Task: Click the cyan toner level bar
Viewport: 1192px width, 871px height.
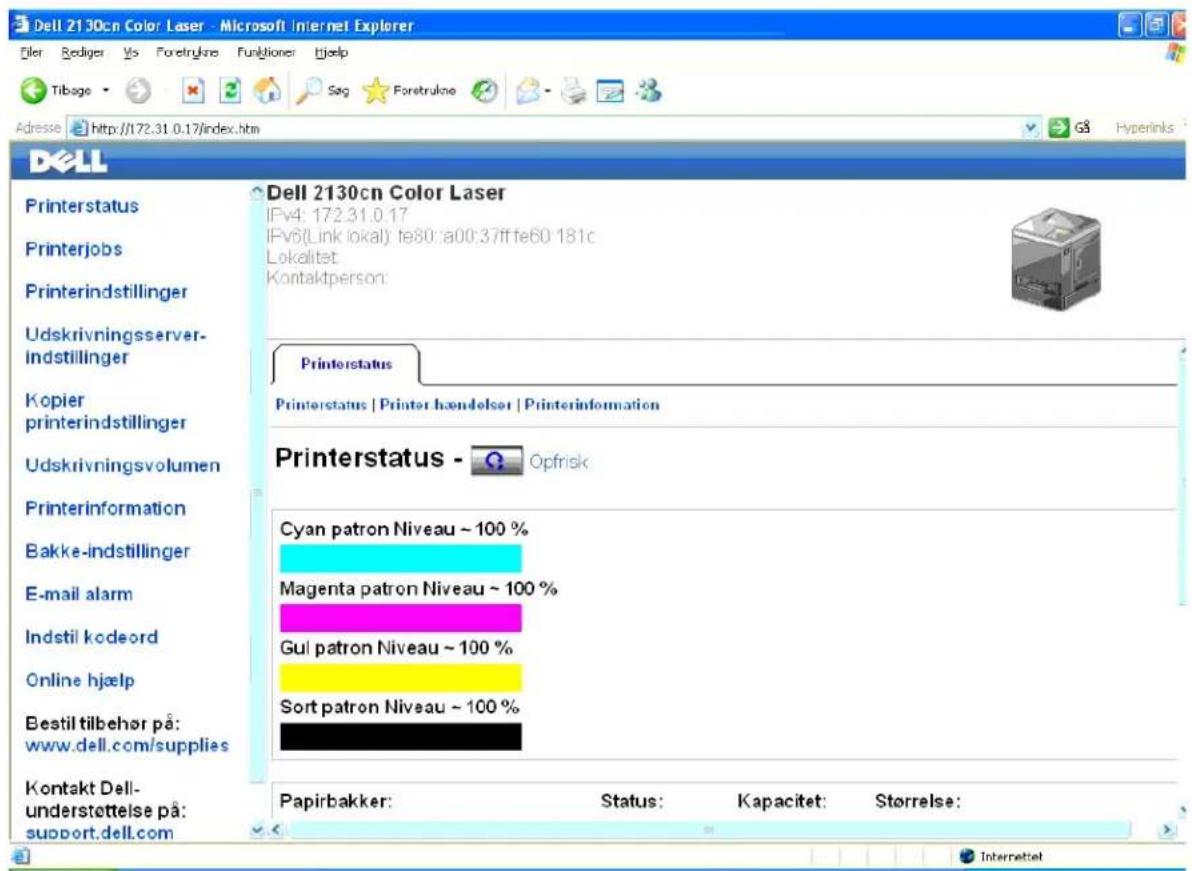Action: click(401, 558)
